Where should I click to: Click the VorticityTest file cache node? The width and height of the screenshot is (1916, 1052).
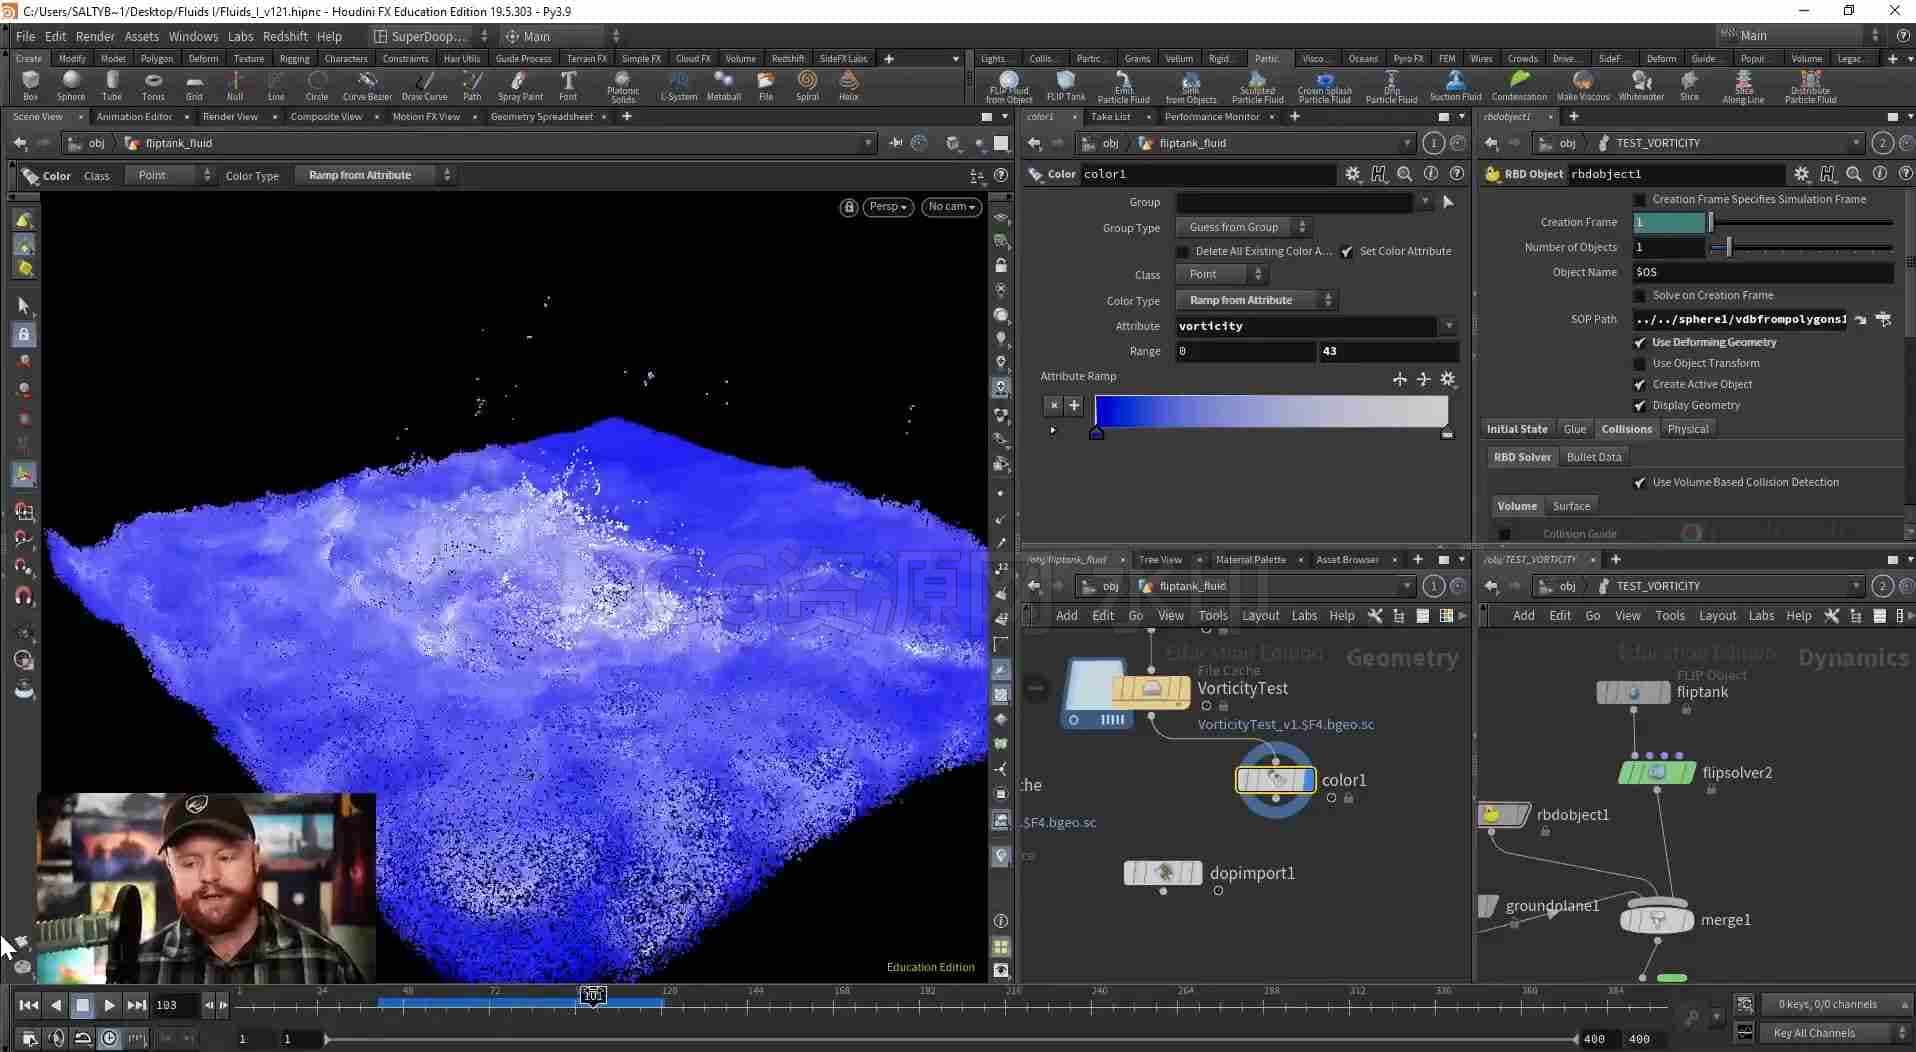coord(1151,690)
